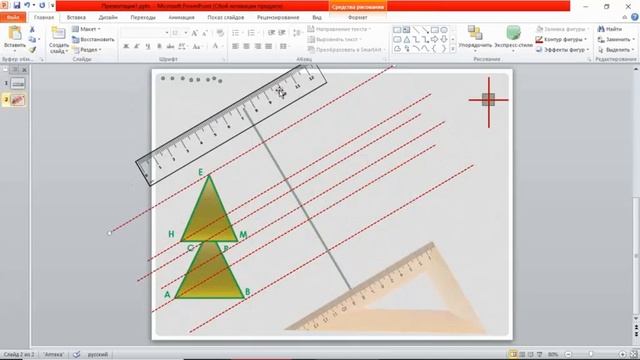Open the Drawing group dialog launcher
The width and height of the screenshot is (640, 360).
click(x=589, y=60)
